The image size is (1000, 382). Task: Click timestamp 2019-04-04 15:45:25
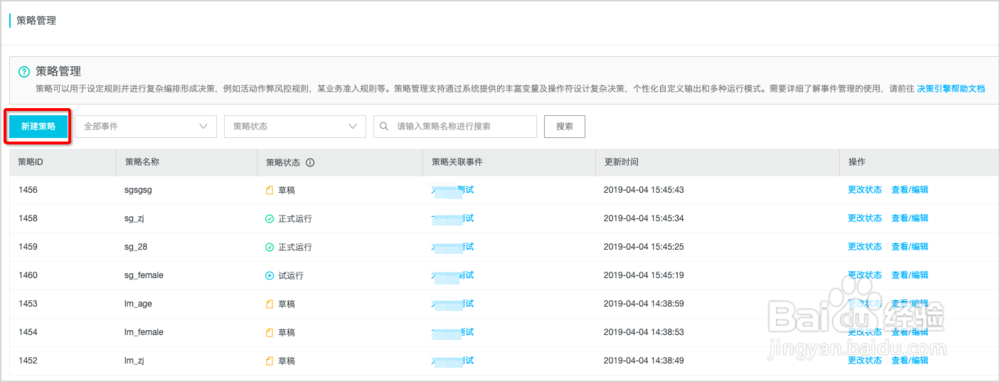point(643,247)
